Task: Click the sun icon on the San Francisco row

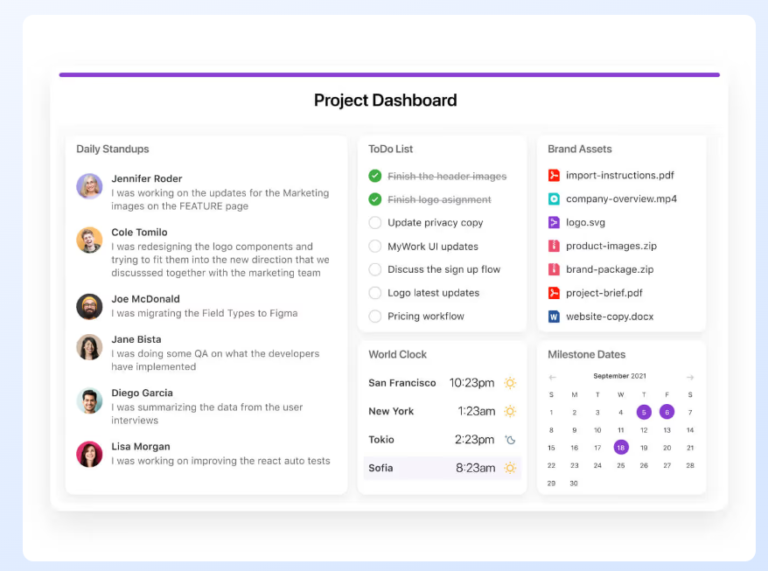Action: 510,383
